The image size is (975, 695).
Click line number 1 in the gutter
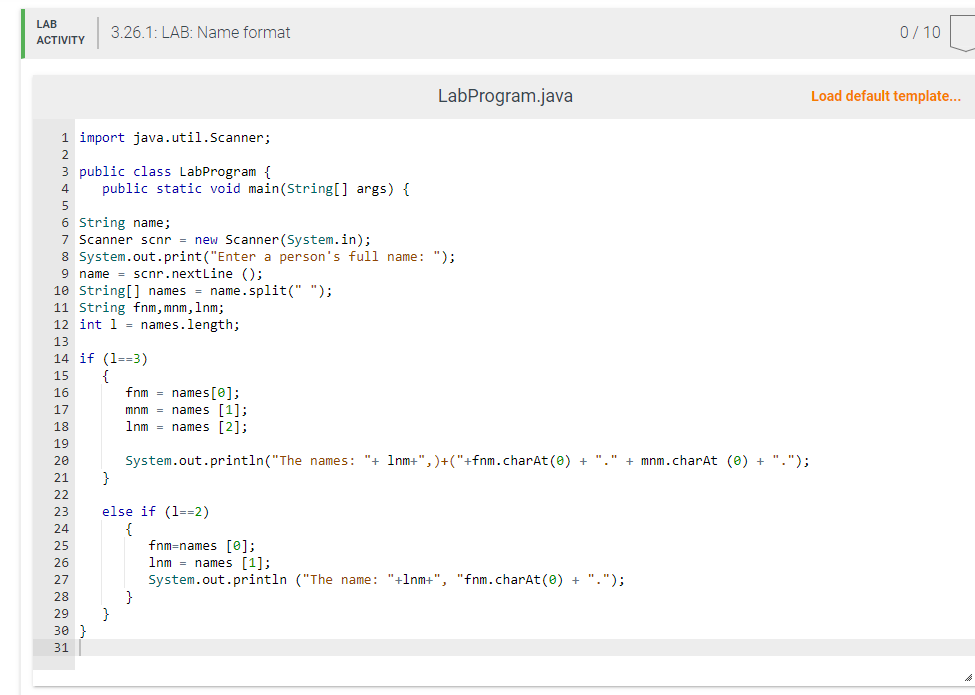[x=64, y=137]
